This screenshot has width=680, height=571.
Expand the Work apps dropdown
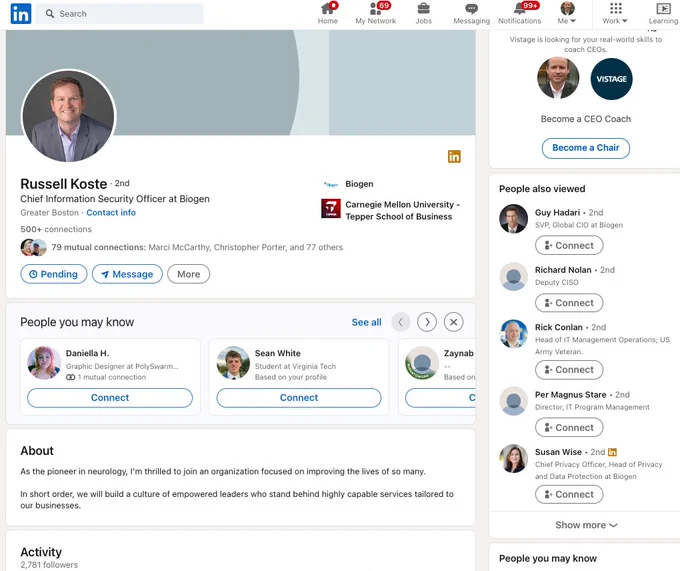pos(615,13)
